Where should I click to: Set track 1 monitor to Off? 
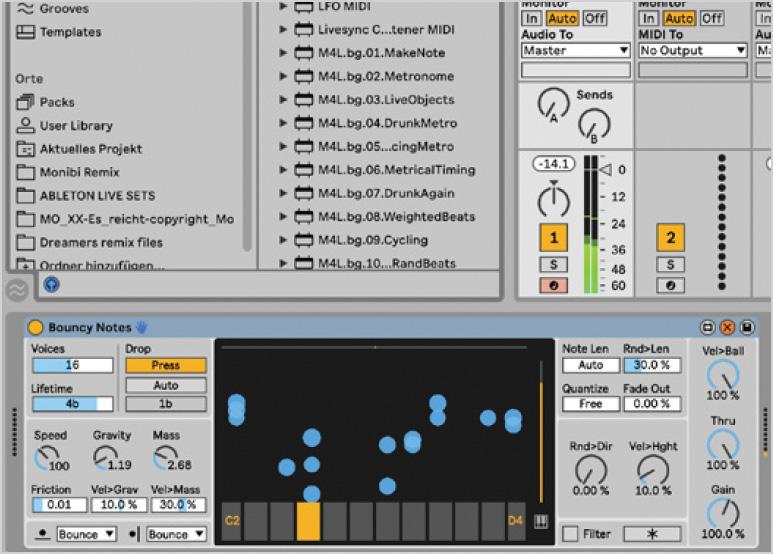(595, 19)
